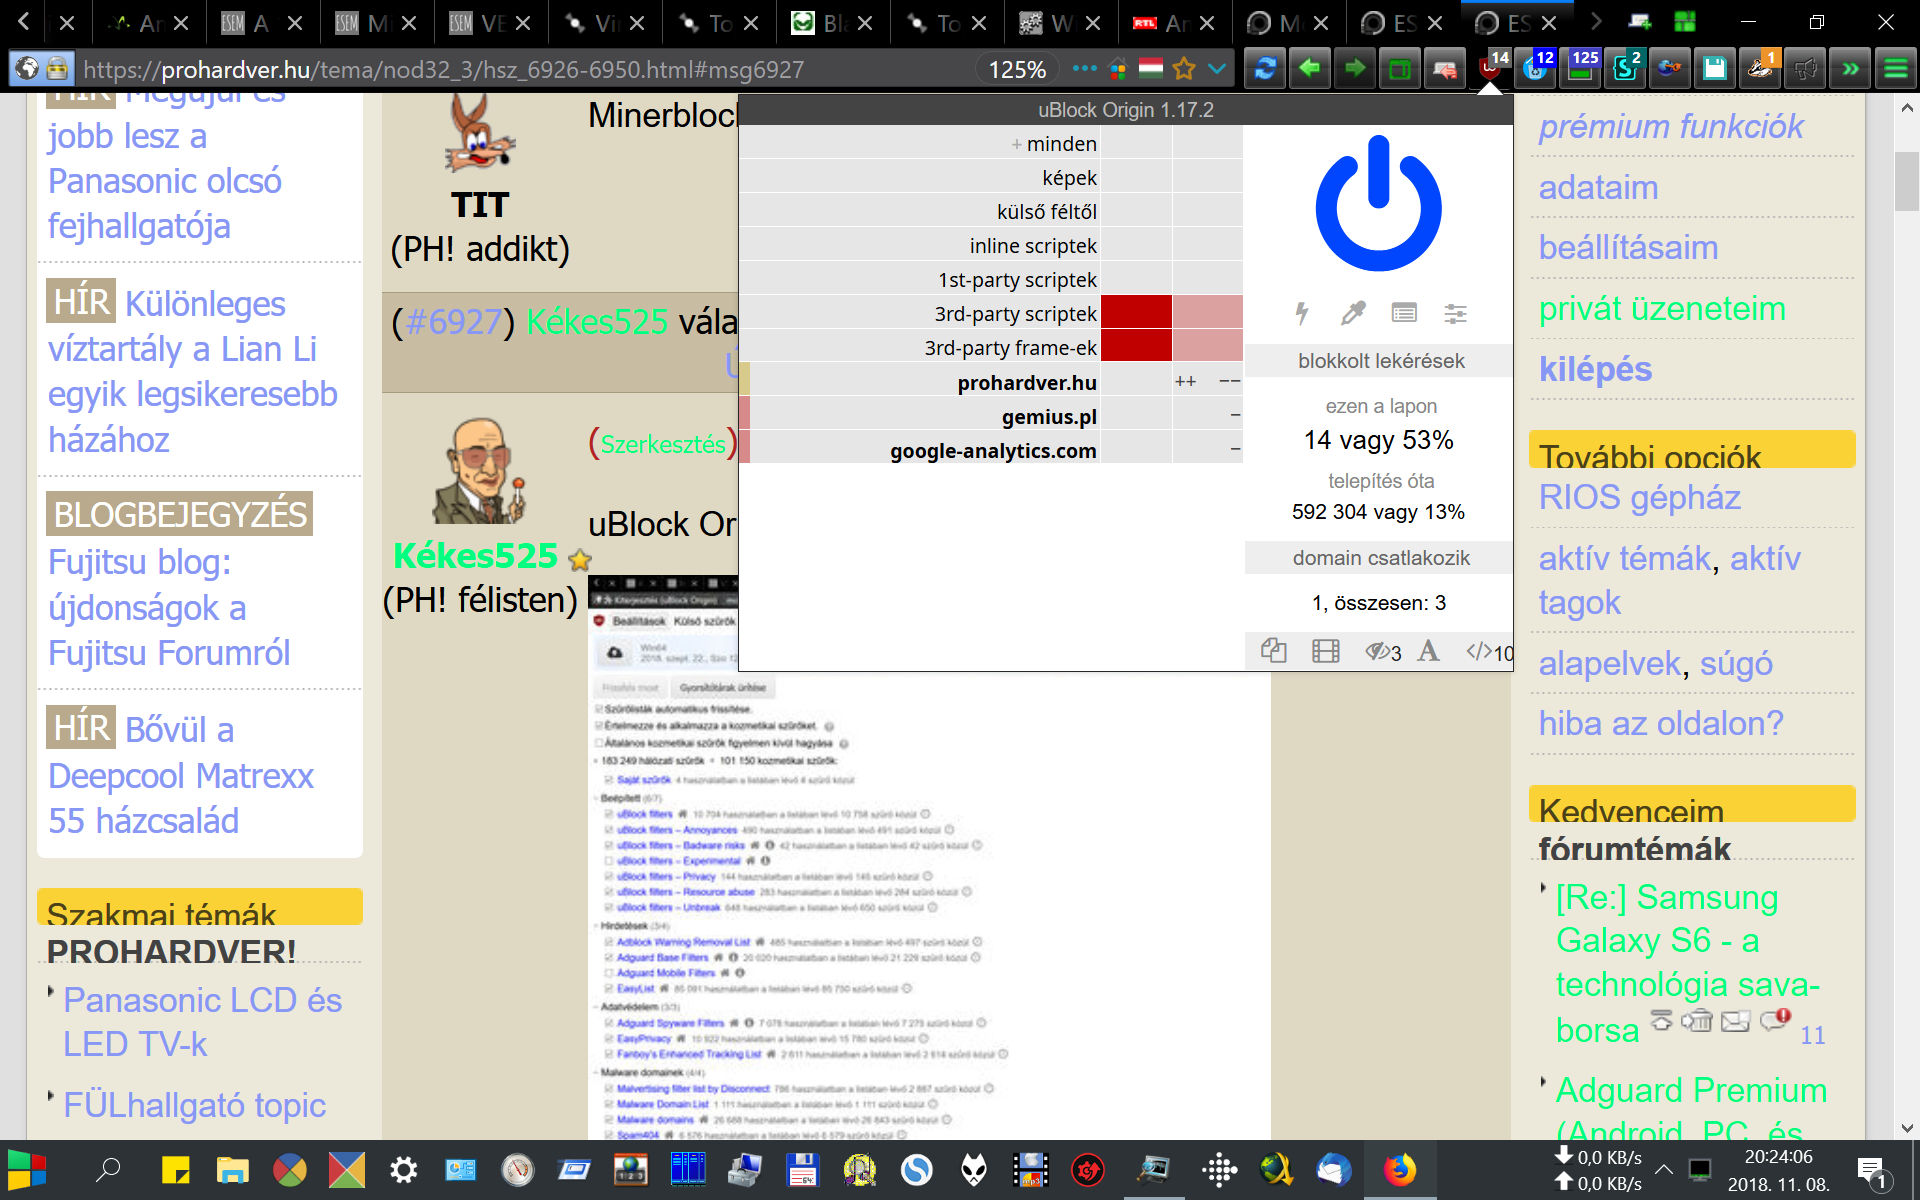The width and height of the screenshot is (1920, 1200).
Task: Open the address bar dropdown chevron
Action: (1217, 69)
